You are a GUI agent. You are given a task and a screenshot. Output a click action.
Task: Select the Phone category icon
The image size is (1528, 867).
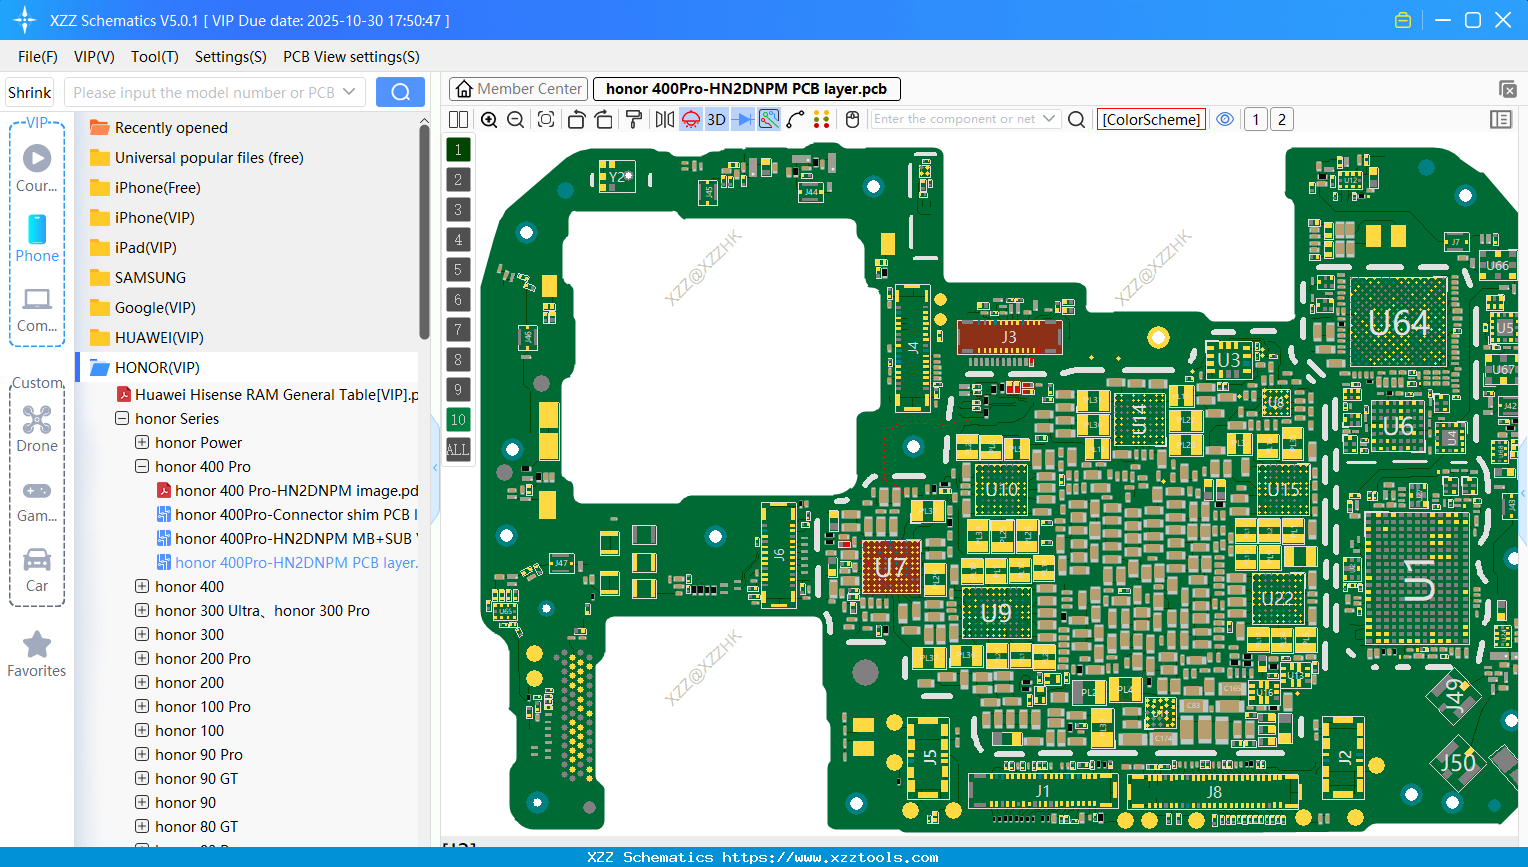37,238
